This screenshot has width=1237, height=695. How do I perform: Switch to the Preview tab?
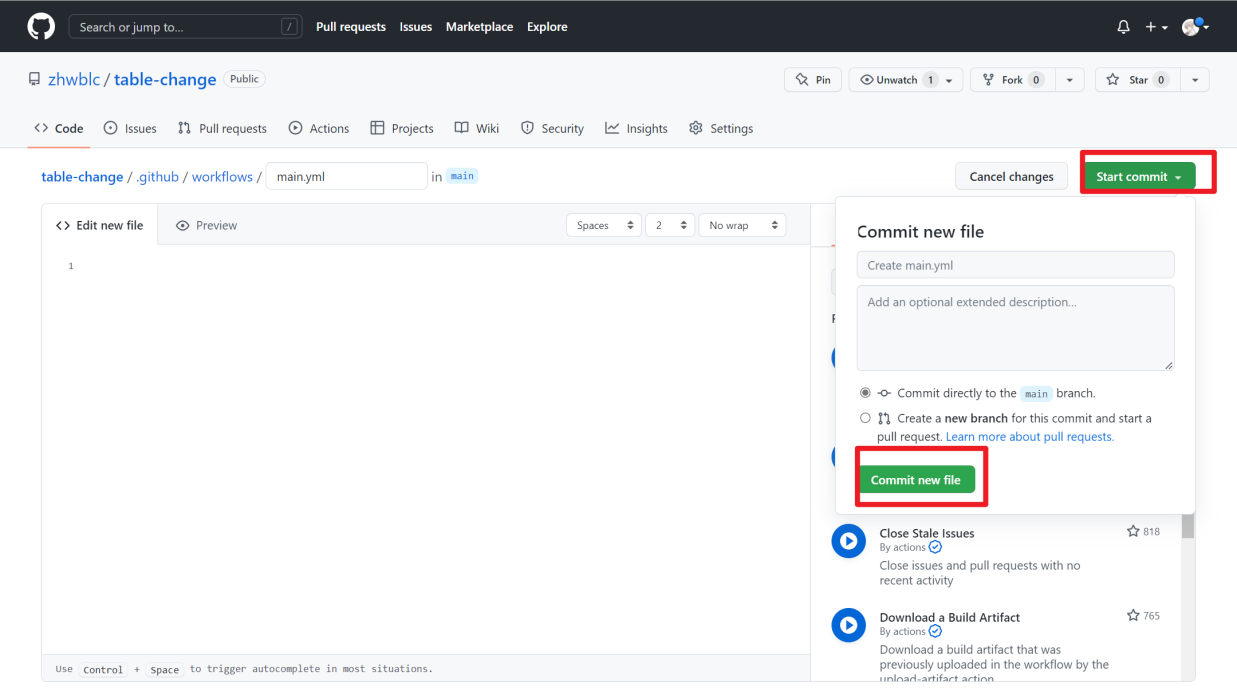[206, 225]
